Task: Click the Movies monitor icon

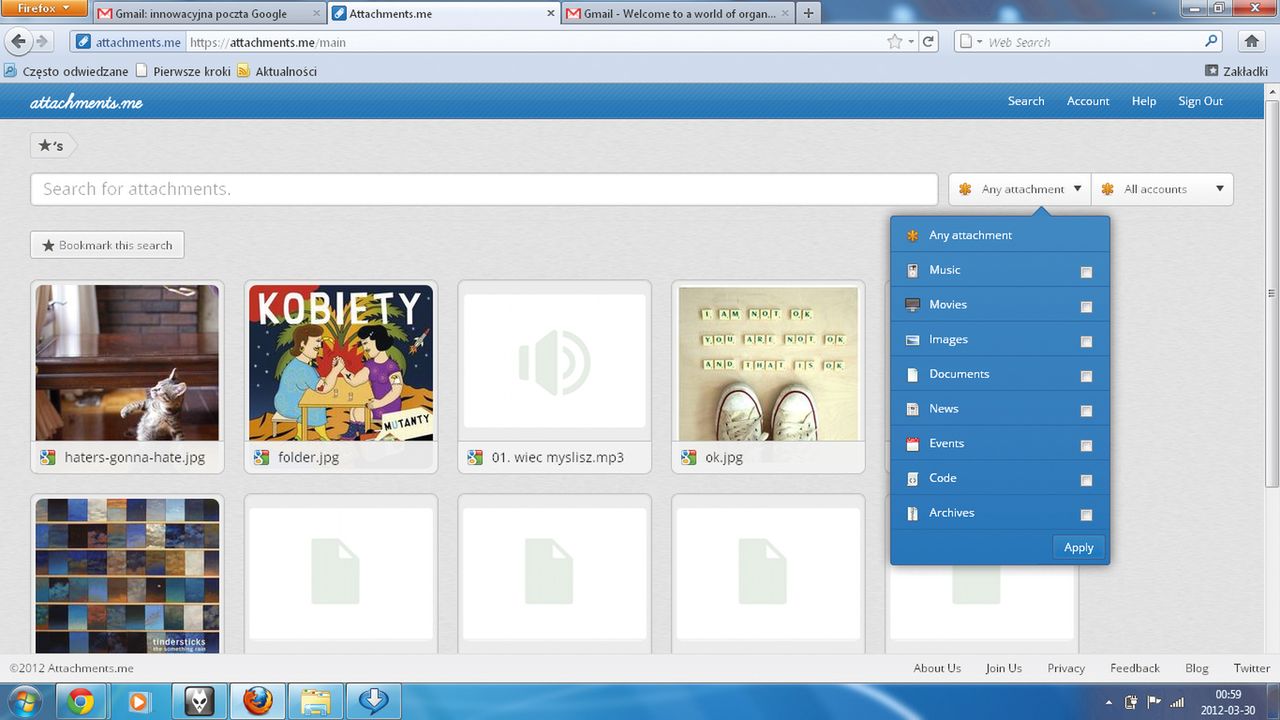Action: (912, 305)
